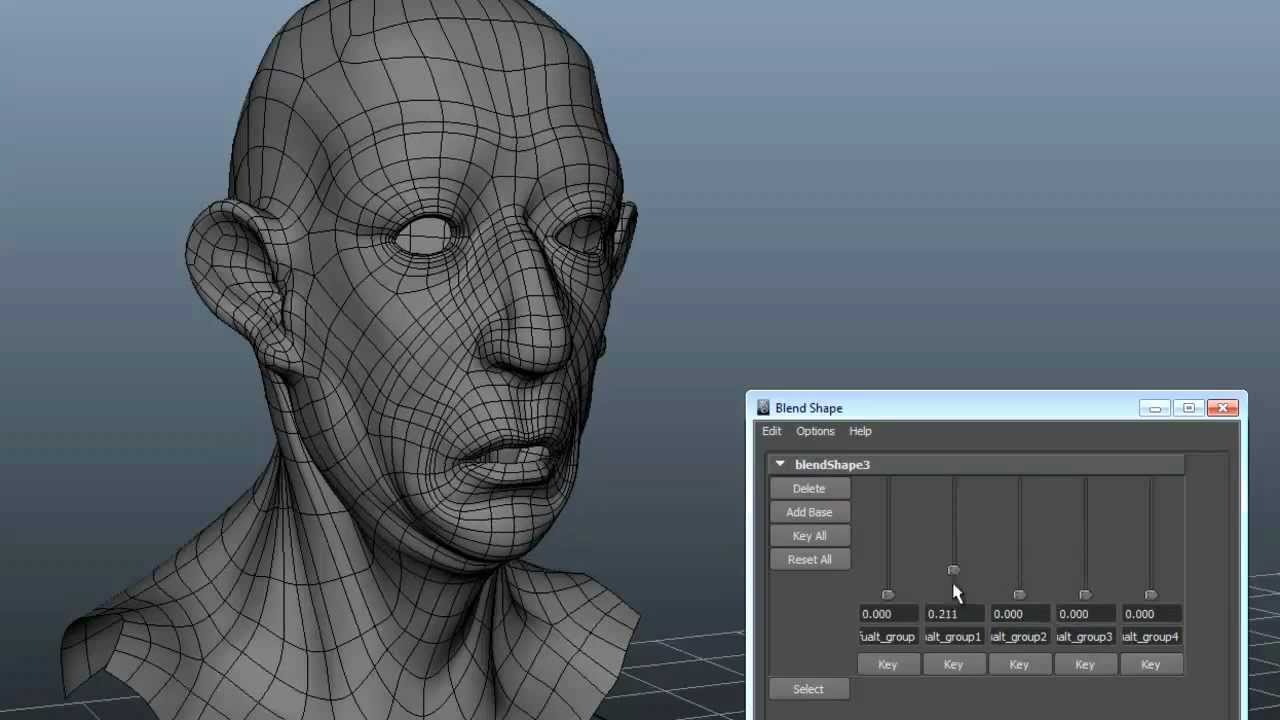Click the Delete button
The width and height of the screenshot is (1280, 720).
(x=809, y=488)
